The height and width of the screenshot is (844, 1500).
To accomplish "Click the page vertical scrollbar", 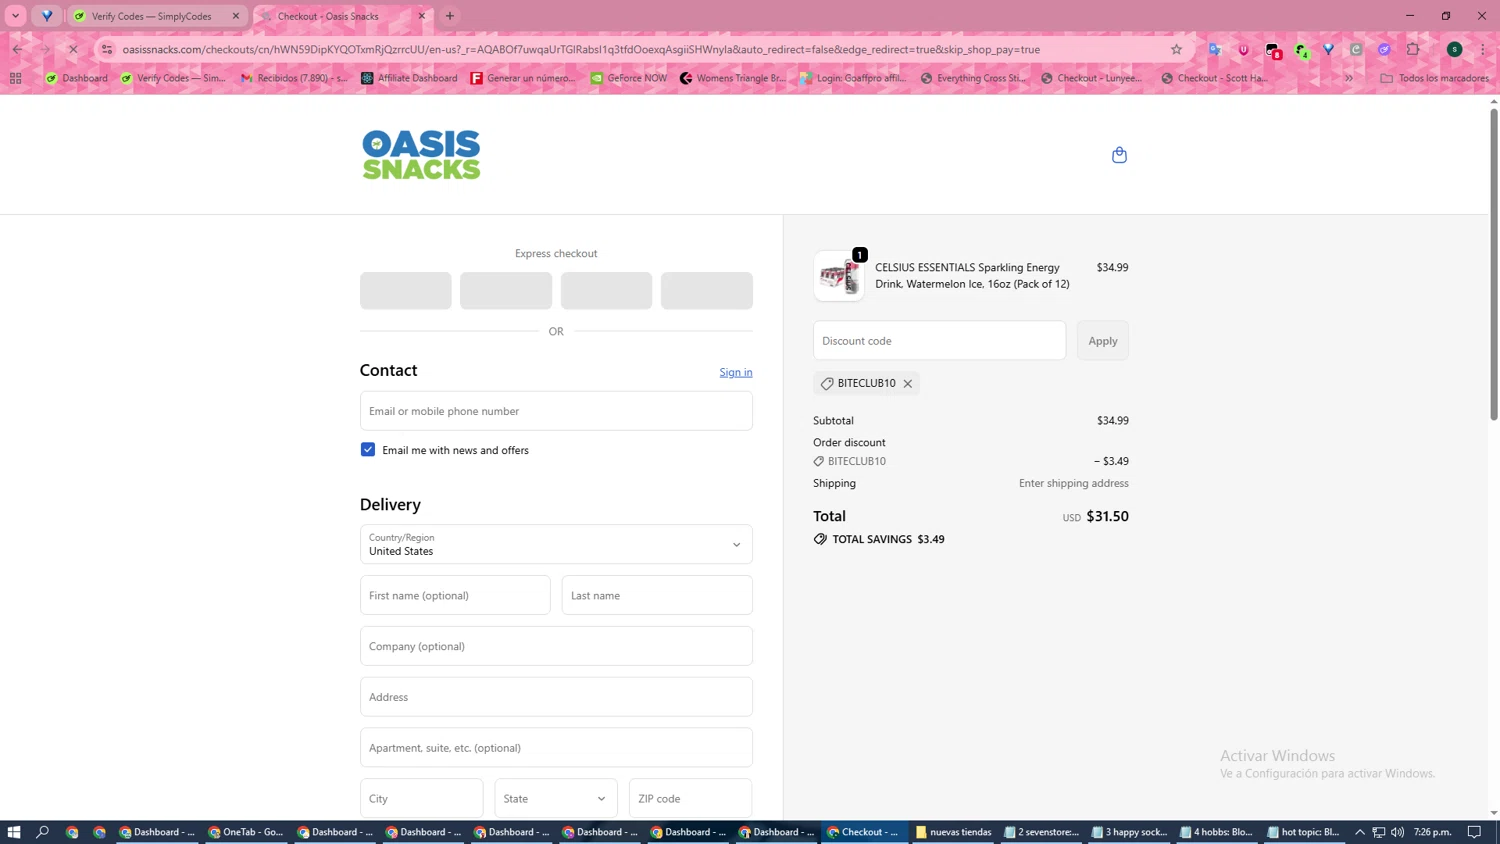I will 1494,265.
